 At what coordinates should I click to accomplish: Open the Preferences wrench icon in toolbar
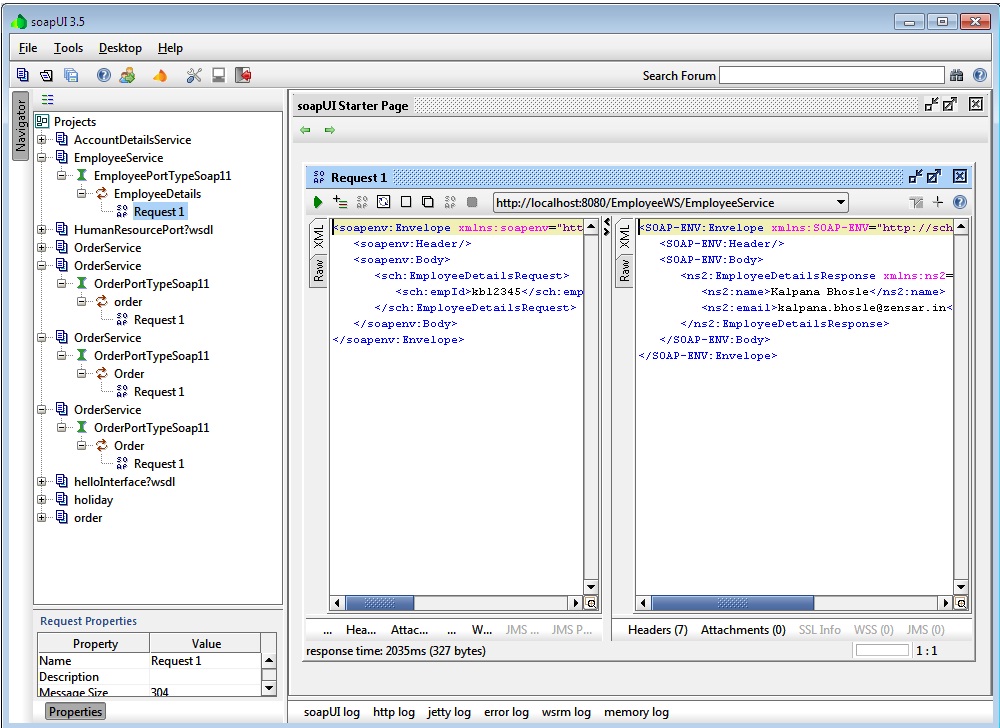tap(194, 75)
